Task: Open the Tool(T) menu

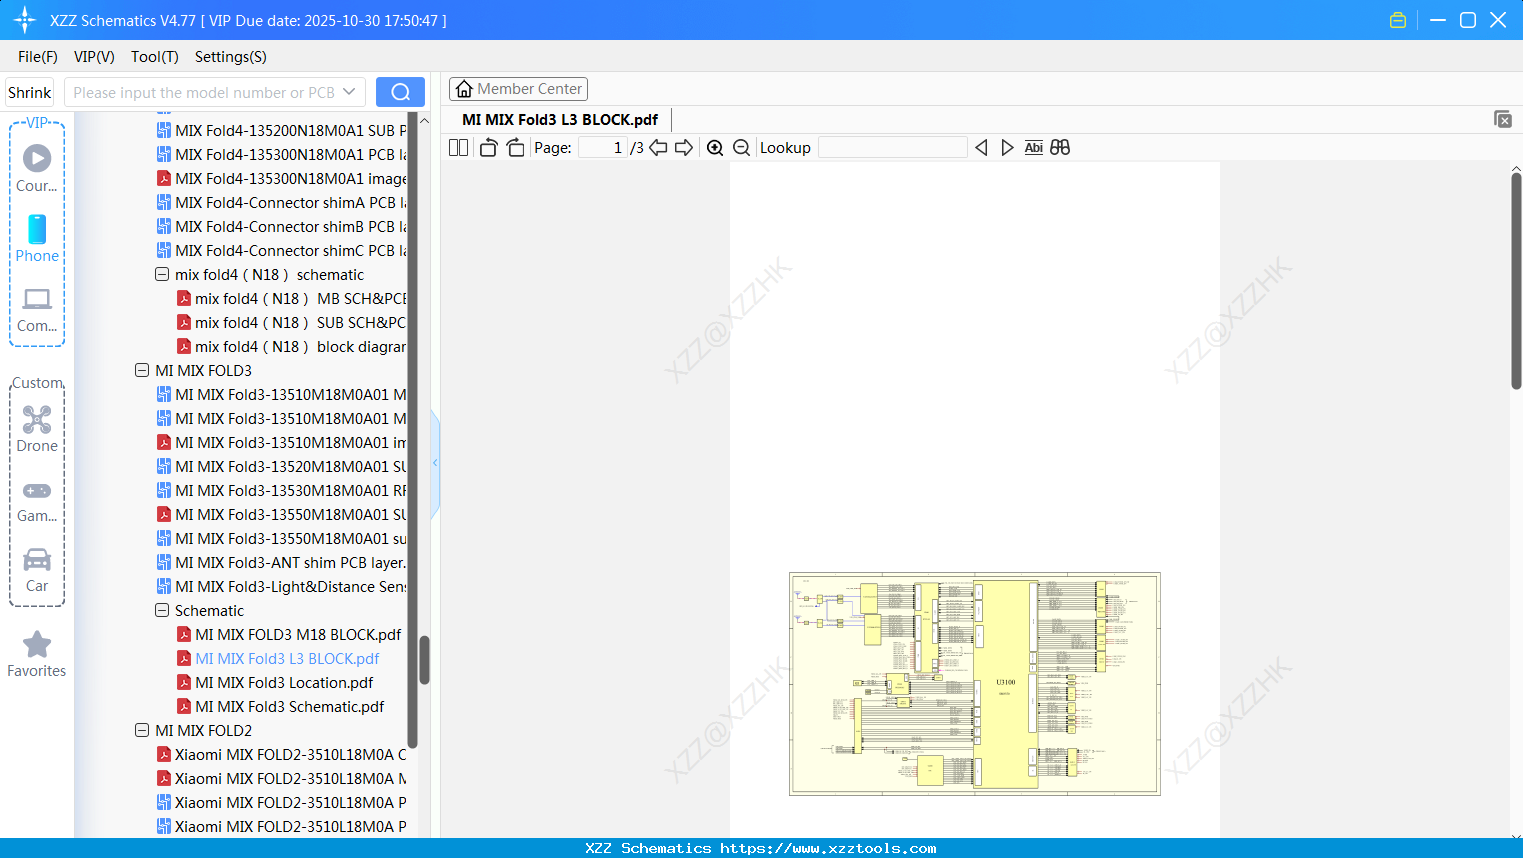Action: [x=155, y=57]
